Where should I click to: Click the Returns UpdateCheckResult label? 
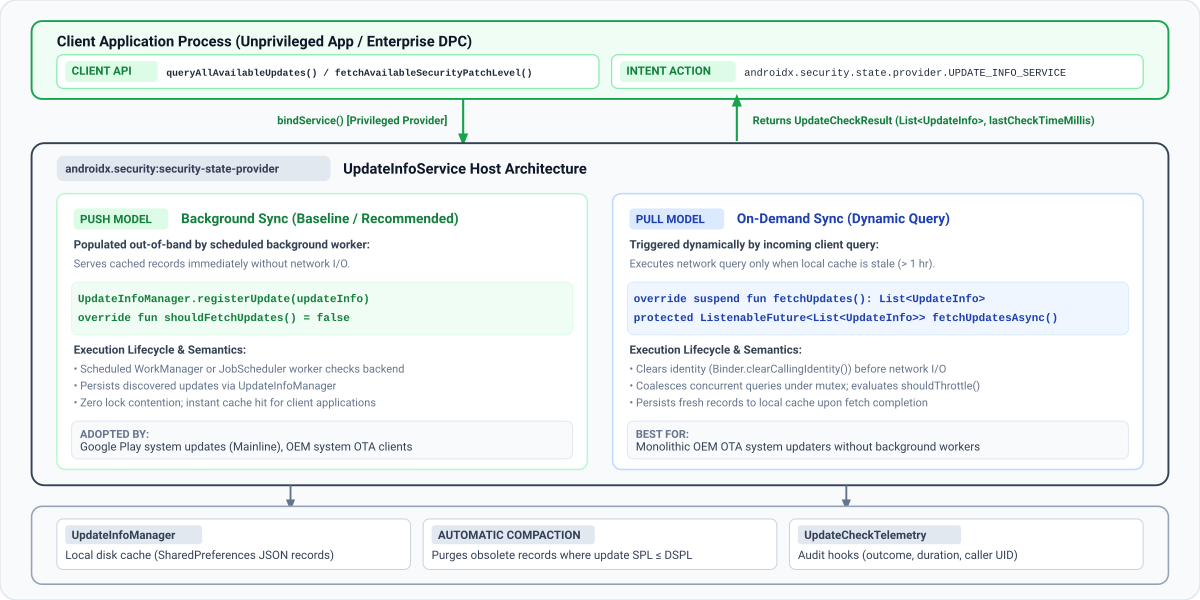[x=923, y=120]
